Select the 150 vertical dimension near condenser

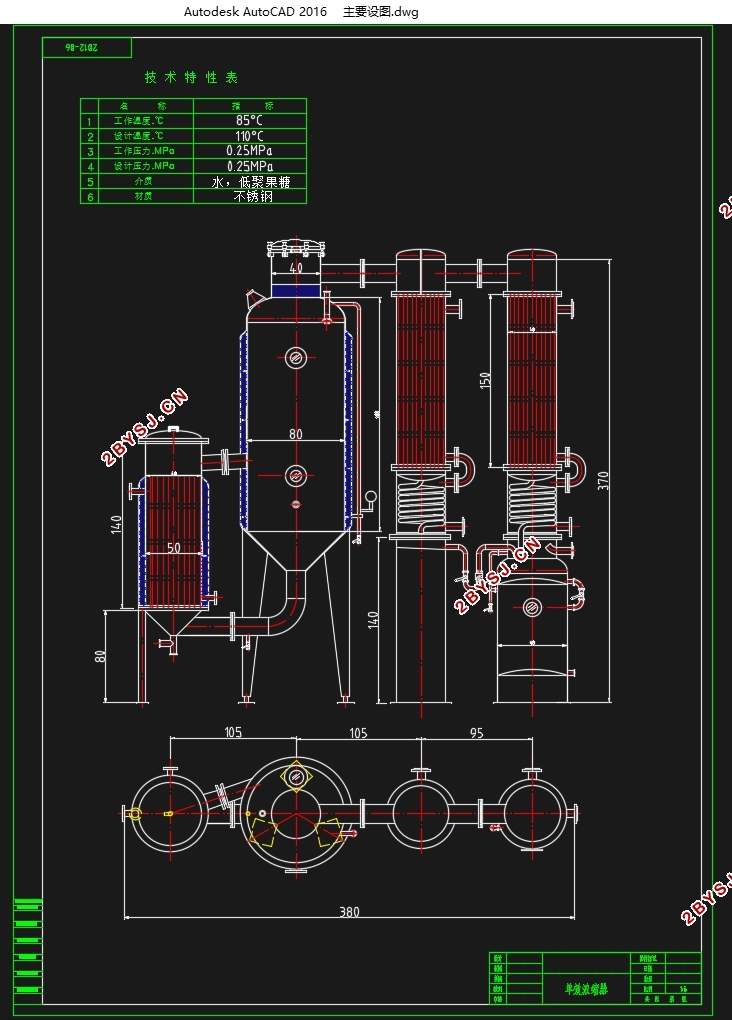click(x=485, y=381)
